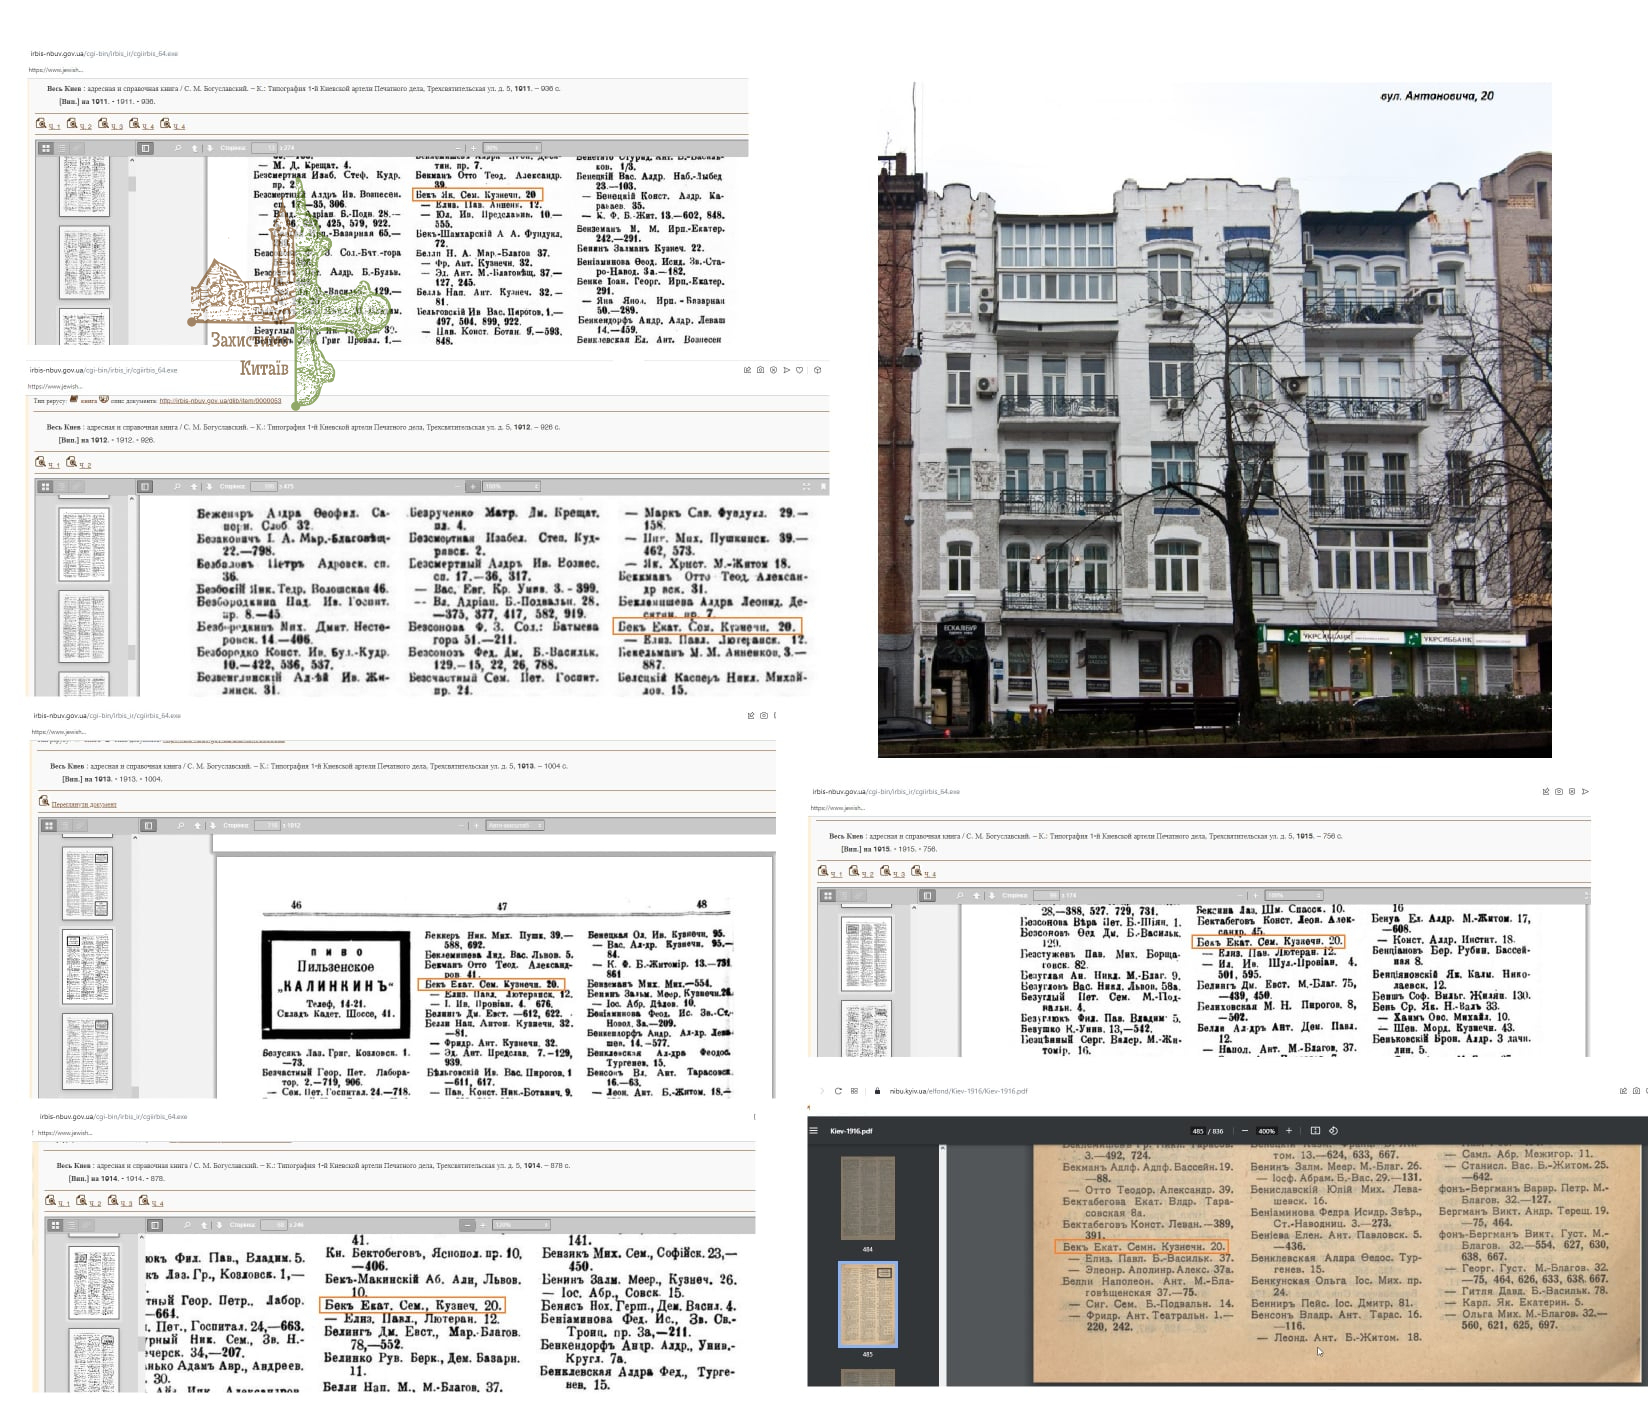The image size is (1648, 1421).
Task: Open zoom dropdown in 1915 viewer
Action: (1292, 895)
